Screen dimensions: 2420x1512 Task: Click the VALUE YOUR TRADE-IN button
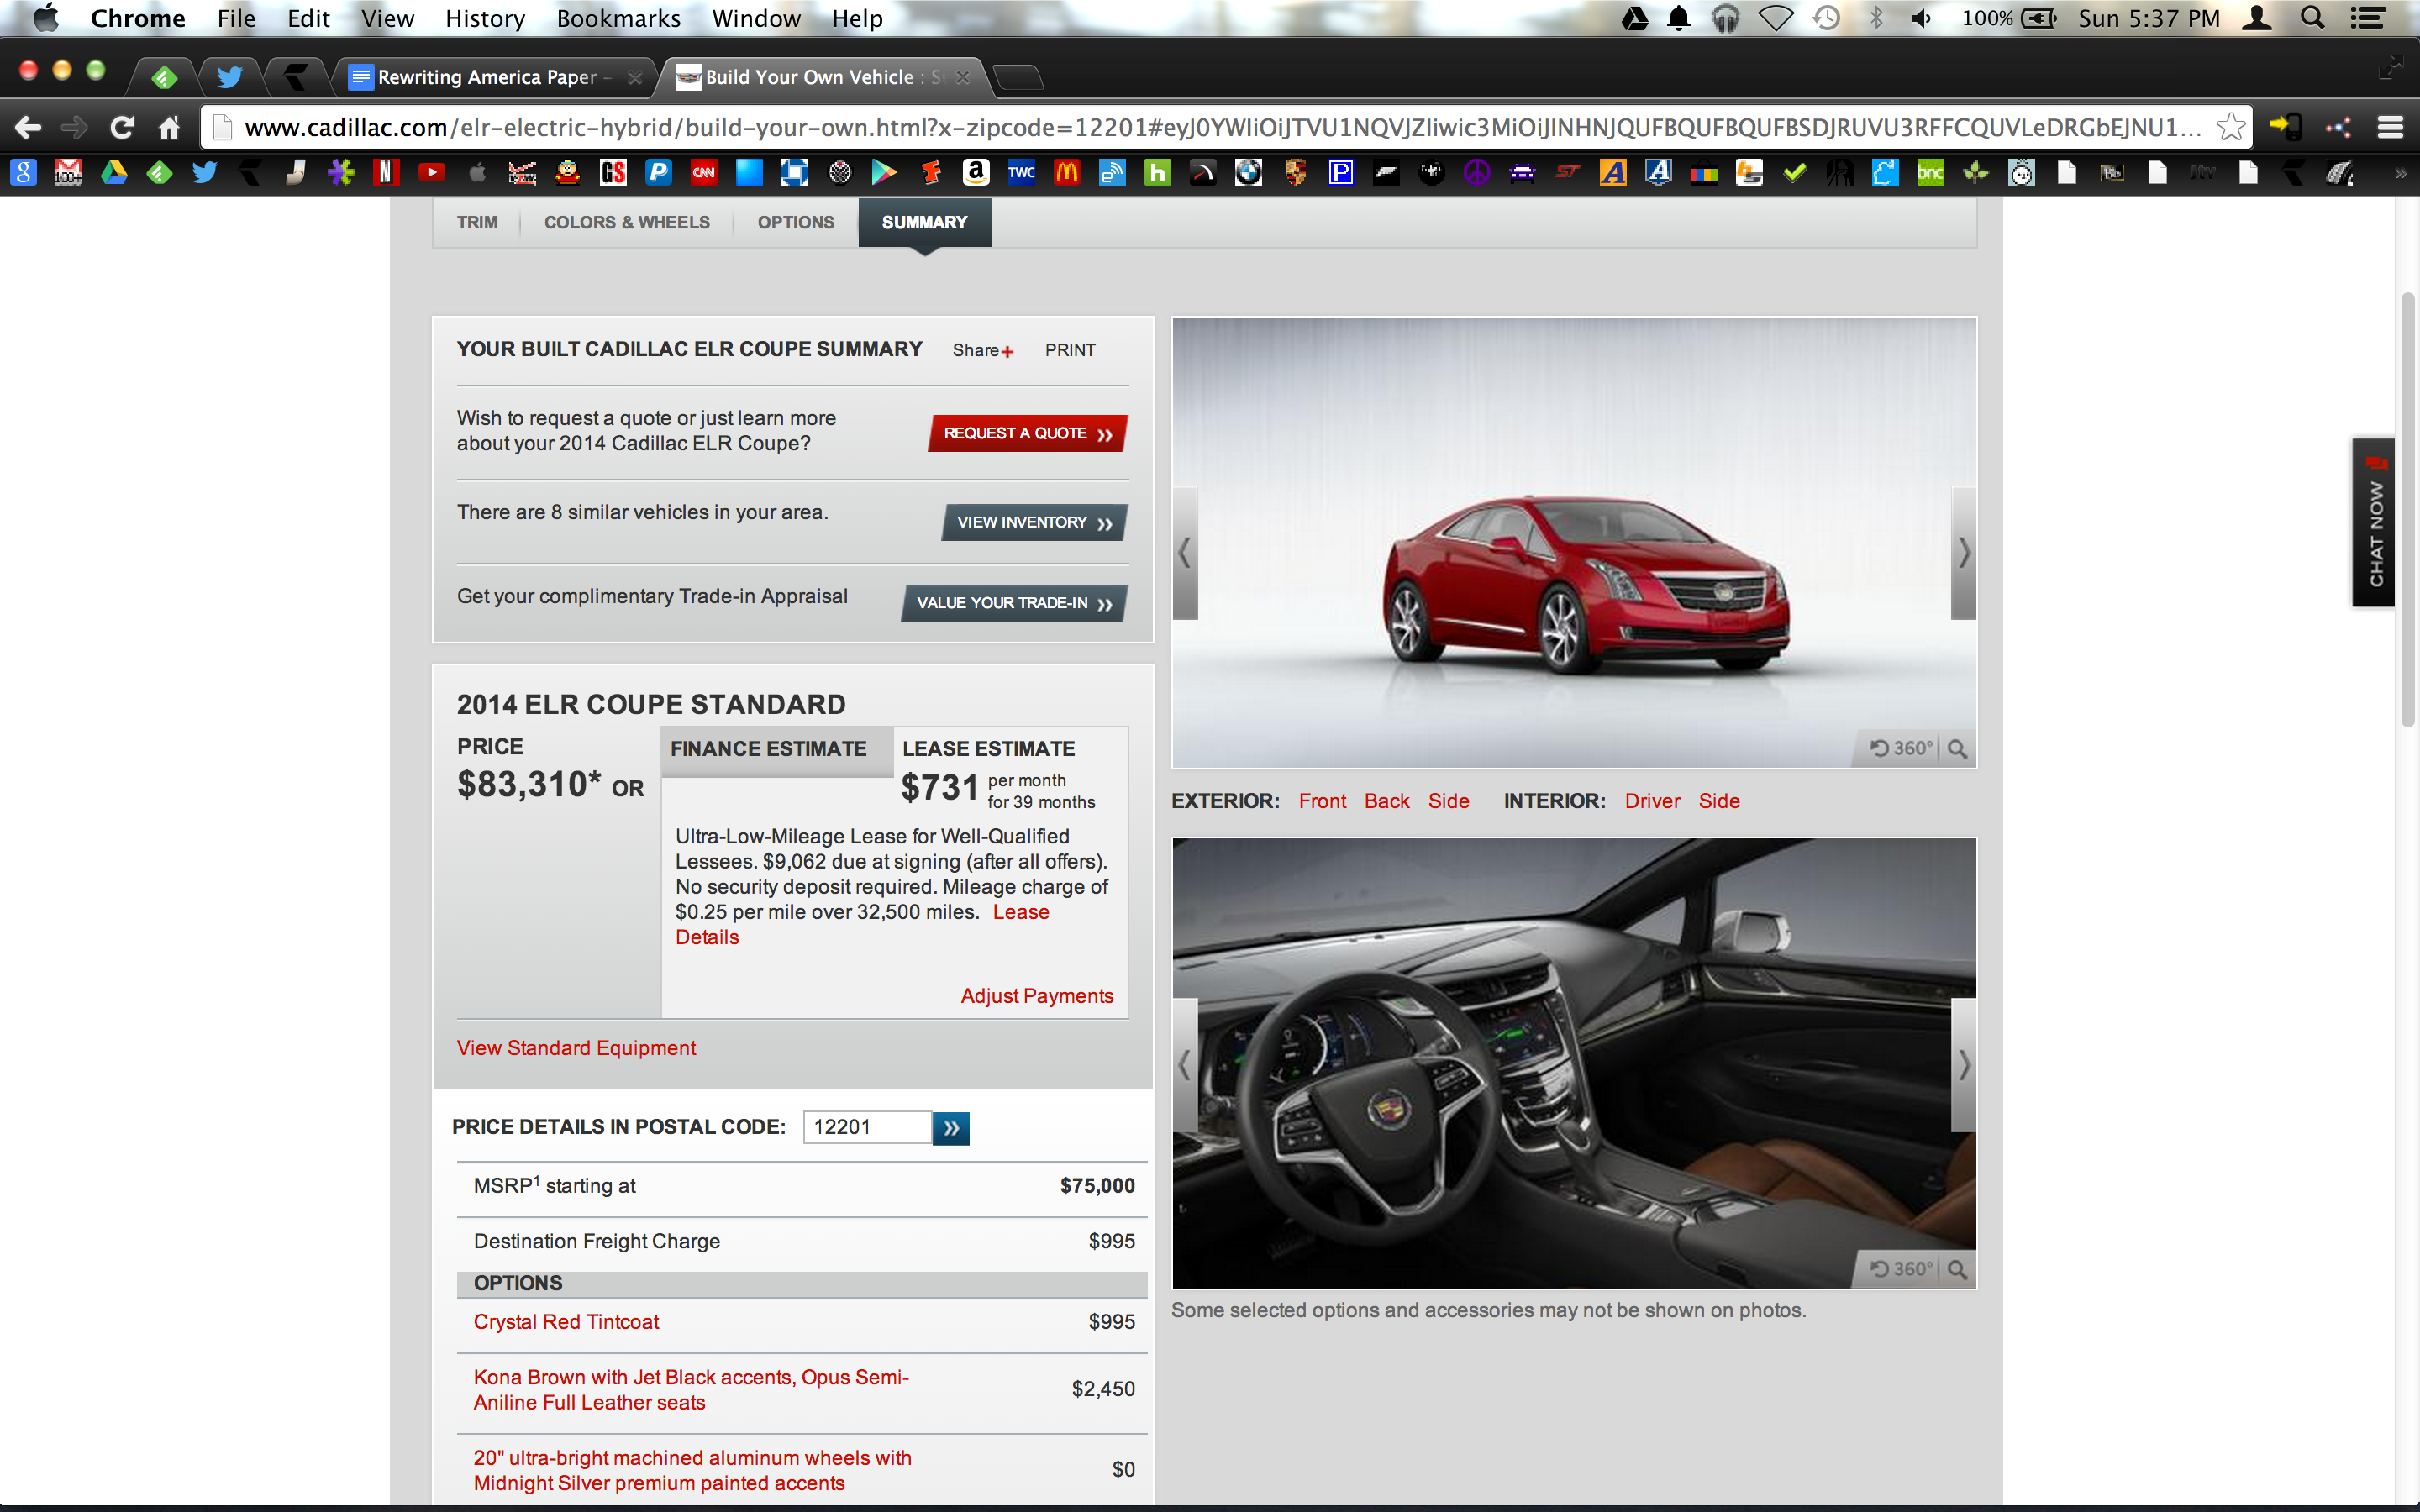coord(1014,603)
